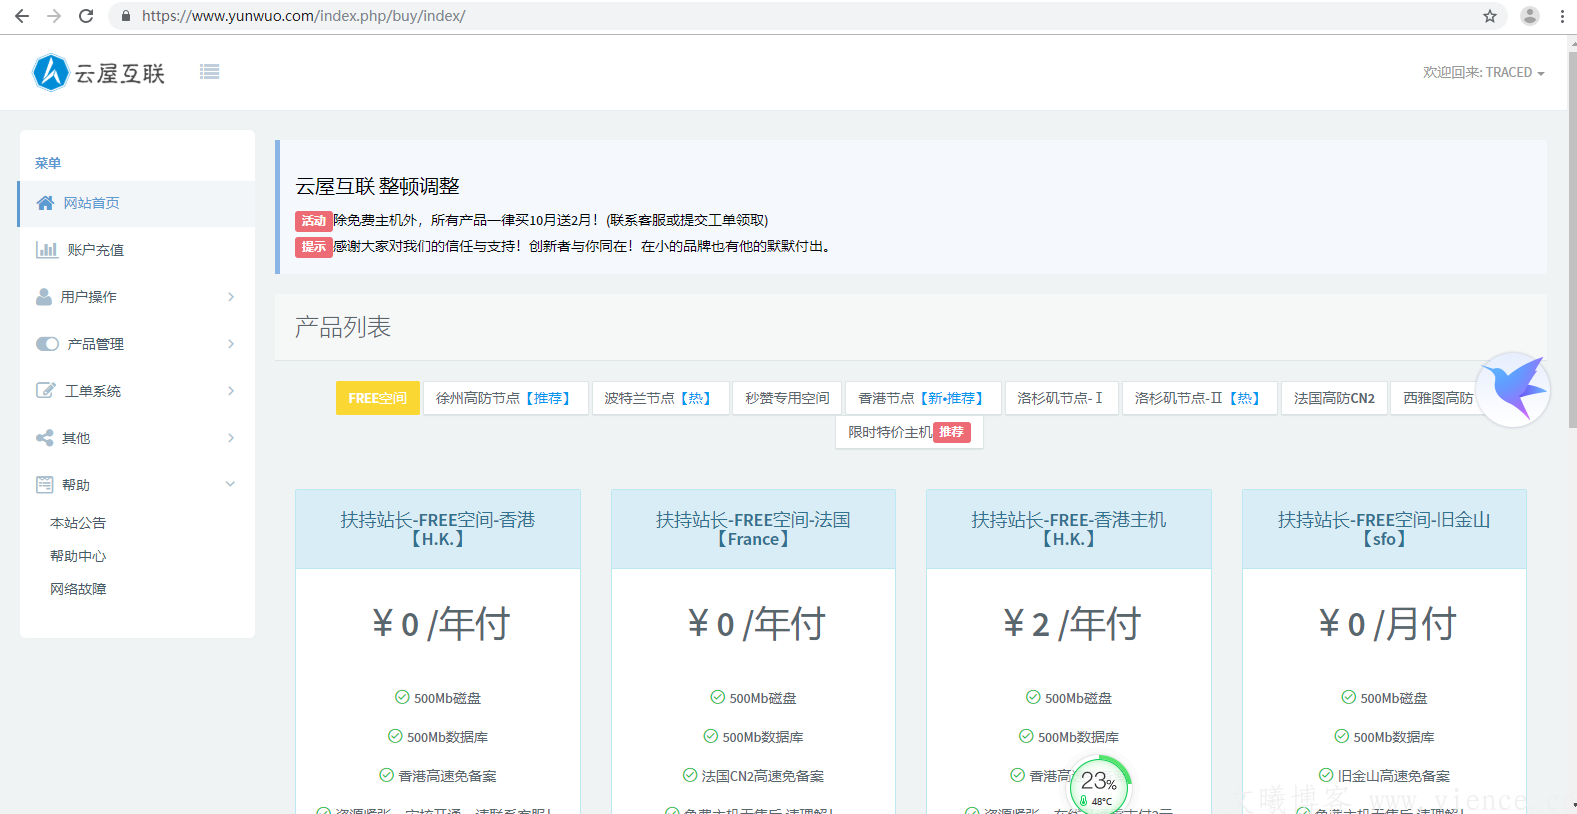Toggle the sidebar menu list icon
Image resolution: width=1577 pixels, height=814 pixels.
tap(209, 72)
